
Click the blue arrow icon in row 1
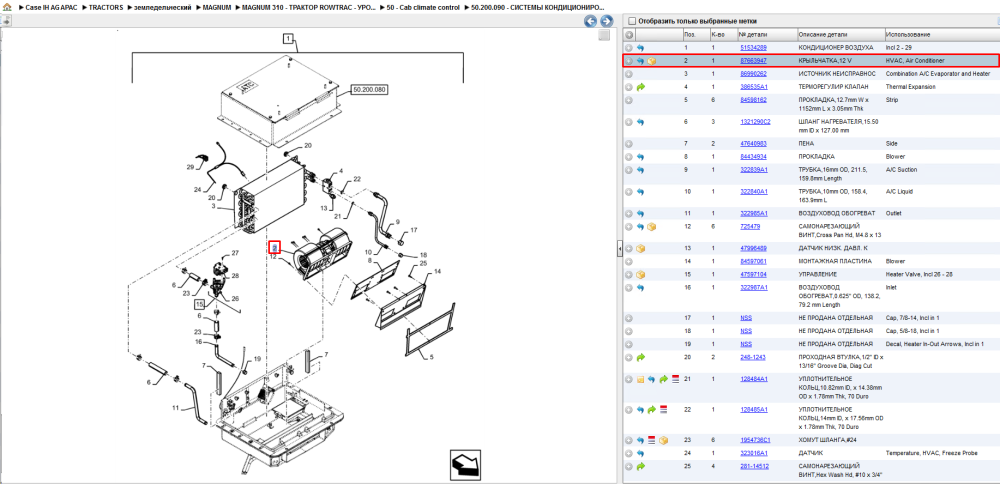pos(640,48)
